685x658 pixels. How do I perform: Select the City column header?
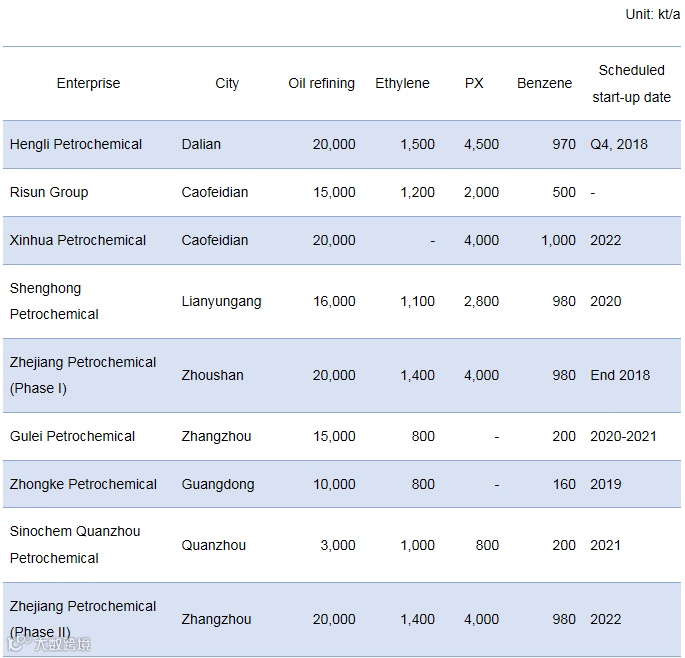pyautogui.click(x=227, y=83)
